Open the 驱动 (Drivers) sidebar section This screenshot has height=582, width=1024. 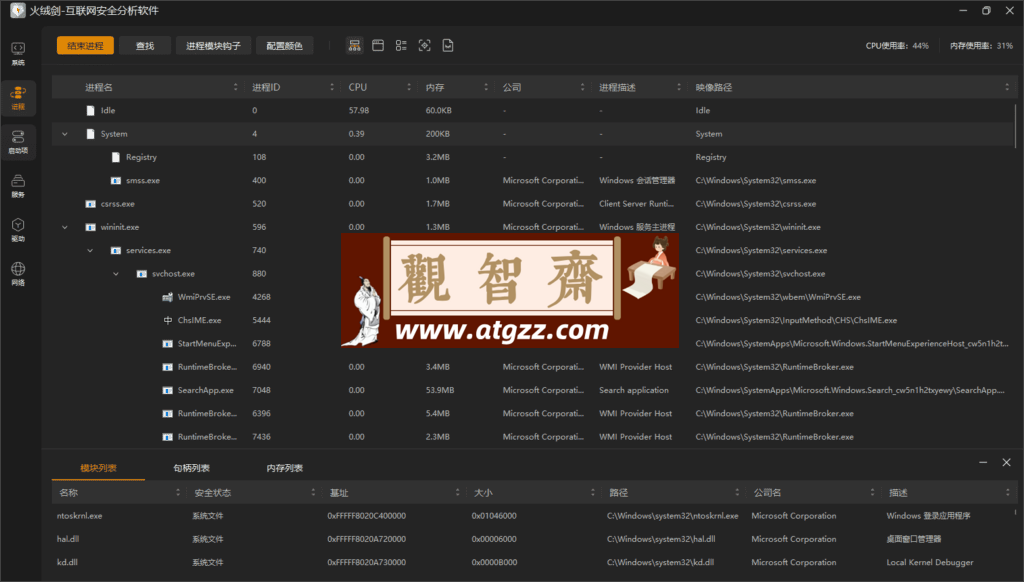coord(18,230)
